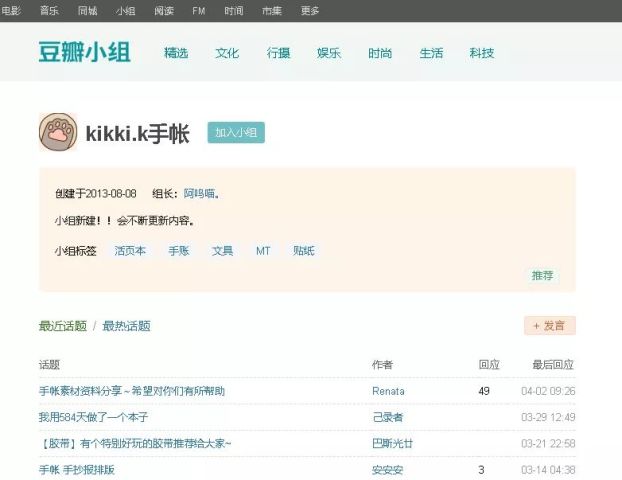Viewport: 622px width, 480px height.
Task: Open 电影 in top navigation bar
Action: (11, 11)
